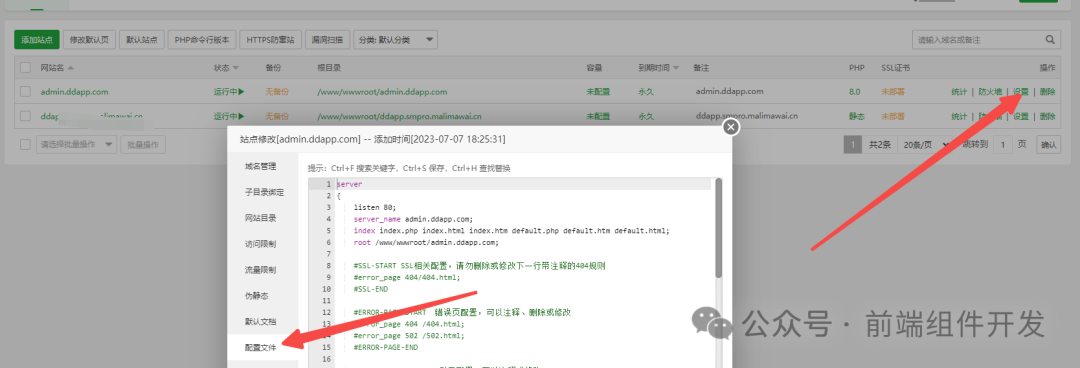The height and width of the screenshot is (368, 1080).
Task: Sort by the 状态 column arrow
Action: pos(236,68)
